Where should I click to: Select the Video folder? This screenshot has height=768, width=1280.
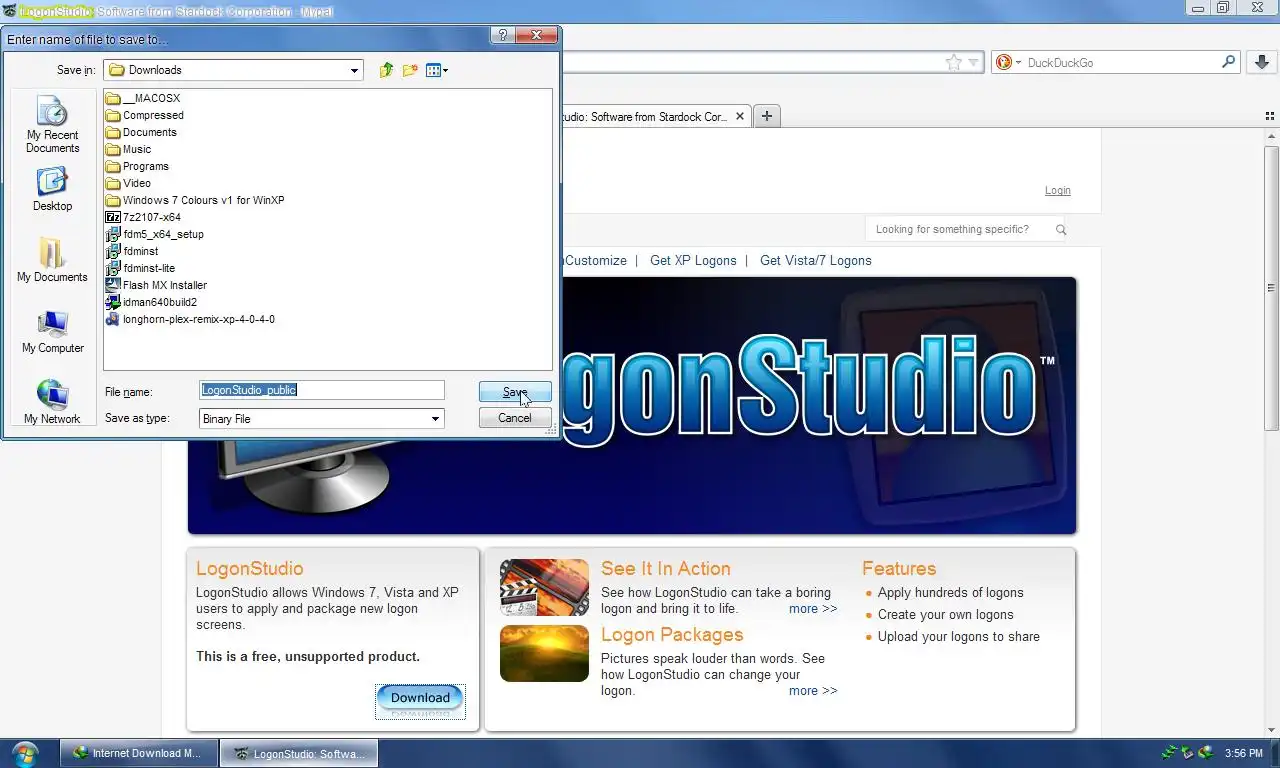pos(129,183)
